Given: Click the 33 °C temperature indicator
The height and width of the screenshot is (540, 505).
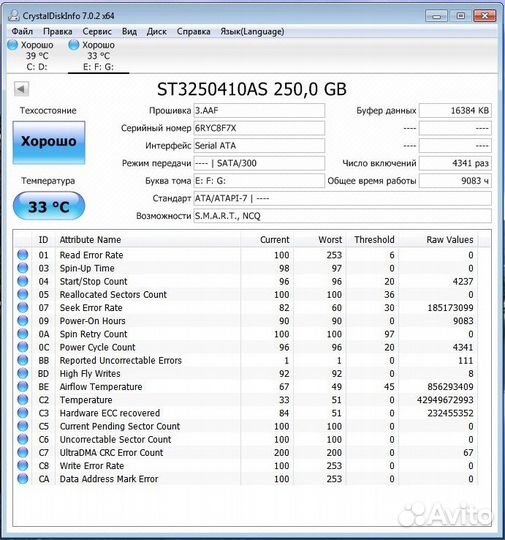Looking at the screenshot, I should tap(49, 206).
